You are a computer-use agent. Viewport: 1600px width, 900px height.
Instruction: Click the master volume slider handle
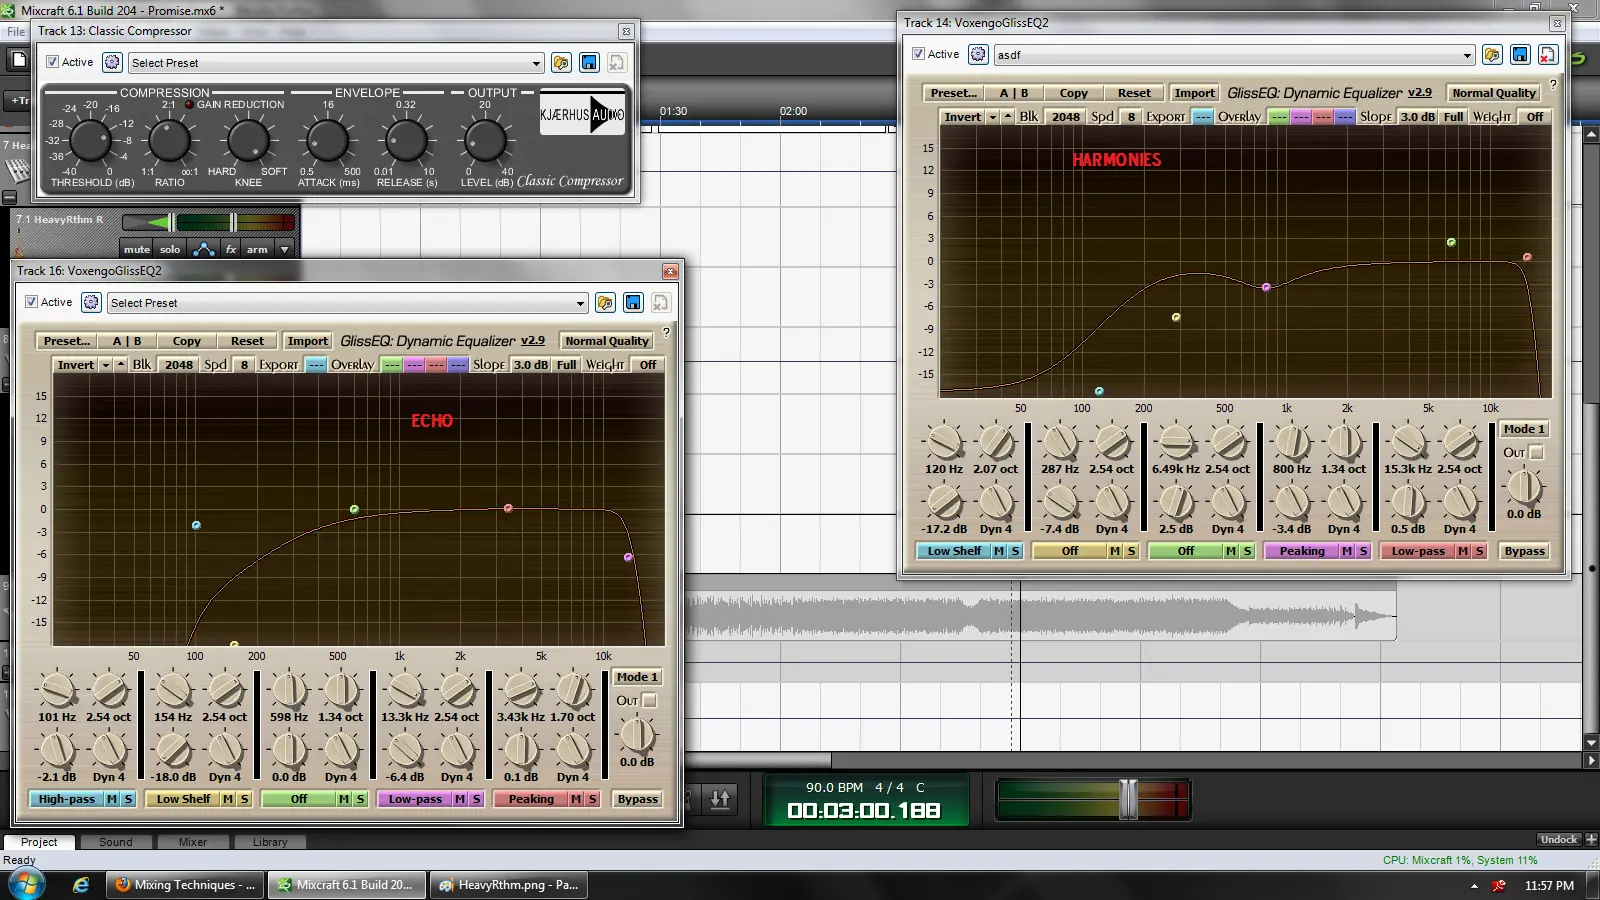[1128, 798]
